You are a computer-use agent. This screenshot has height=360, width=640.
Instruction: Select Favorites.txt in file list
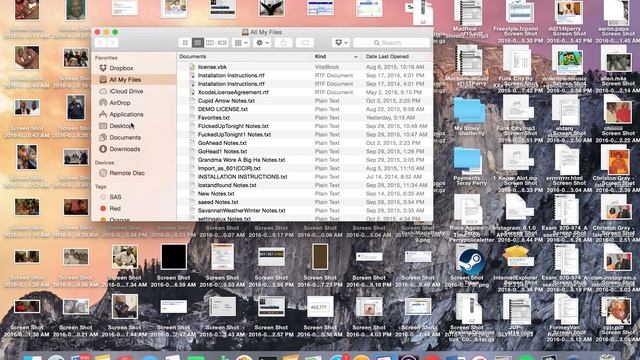[x=305, y=118]
